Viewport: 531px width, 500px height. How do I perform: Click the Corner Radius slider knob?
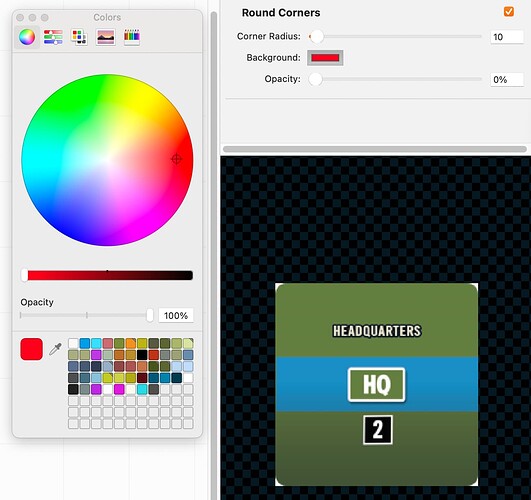(317, 36)
